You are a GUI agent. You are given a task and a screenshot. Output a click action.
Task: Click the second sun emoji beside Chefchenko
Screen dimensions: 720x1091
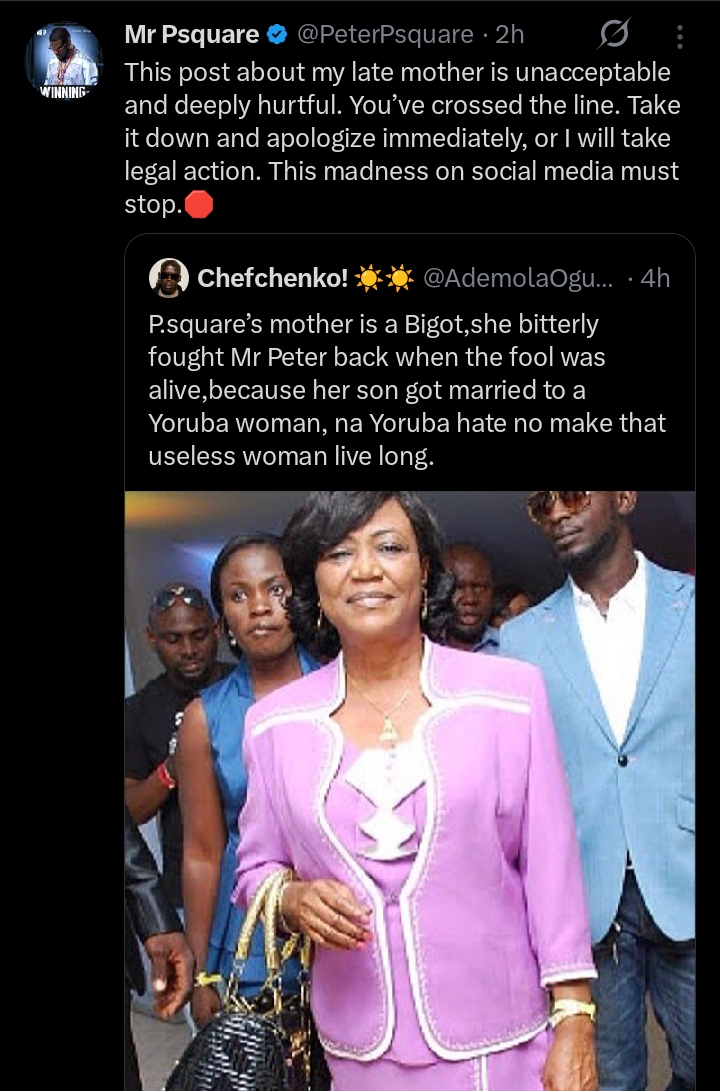[x=400, y=278]
